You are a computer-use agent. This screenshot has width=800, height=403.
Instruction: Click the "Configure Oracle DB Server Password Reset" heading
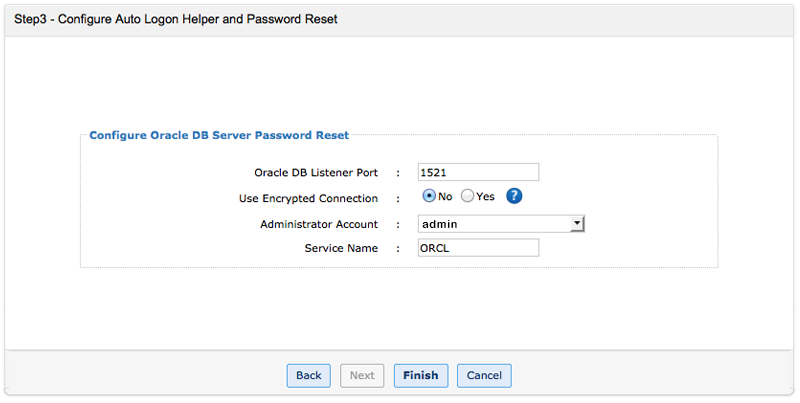tap(219, 135)
